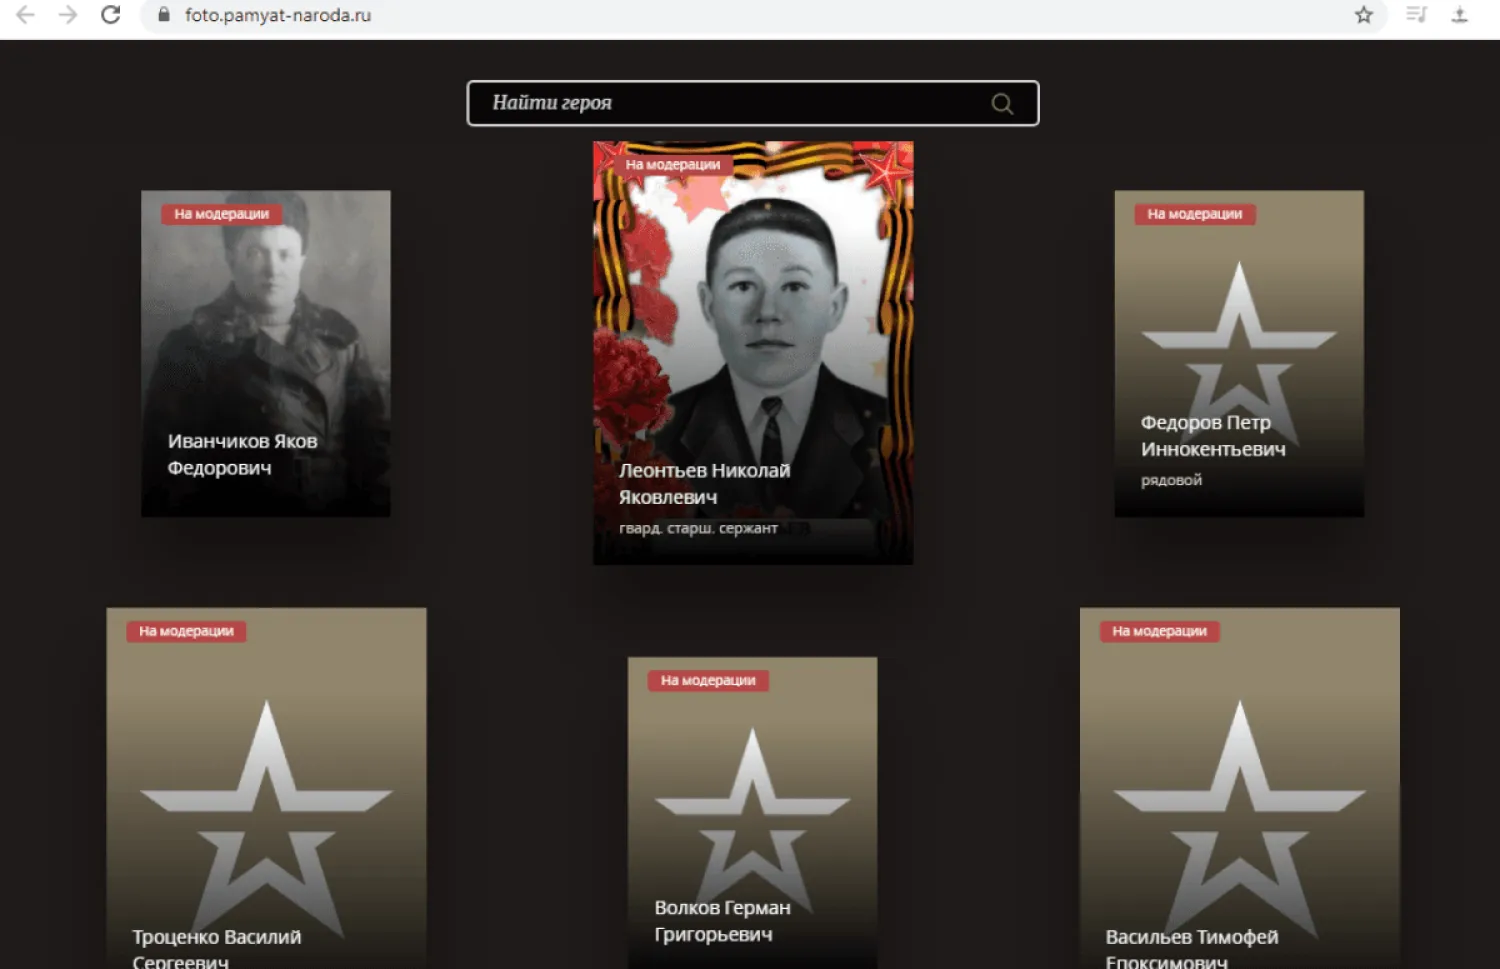Click 'На модерации' badge on Леонтьев card
This screenshot has width=1500, height=969.
point(673,164)
